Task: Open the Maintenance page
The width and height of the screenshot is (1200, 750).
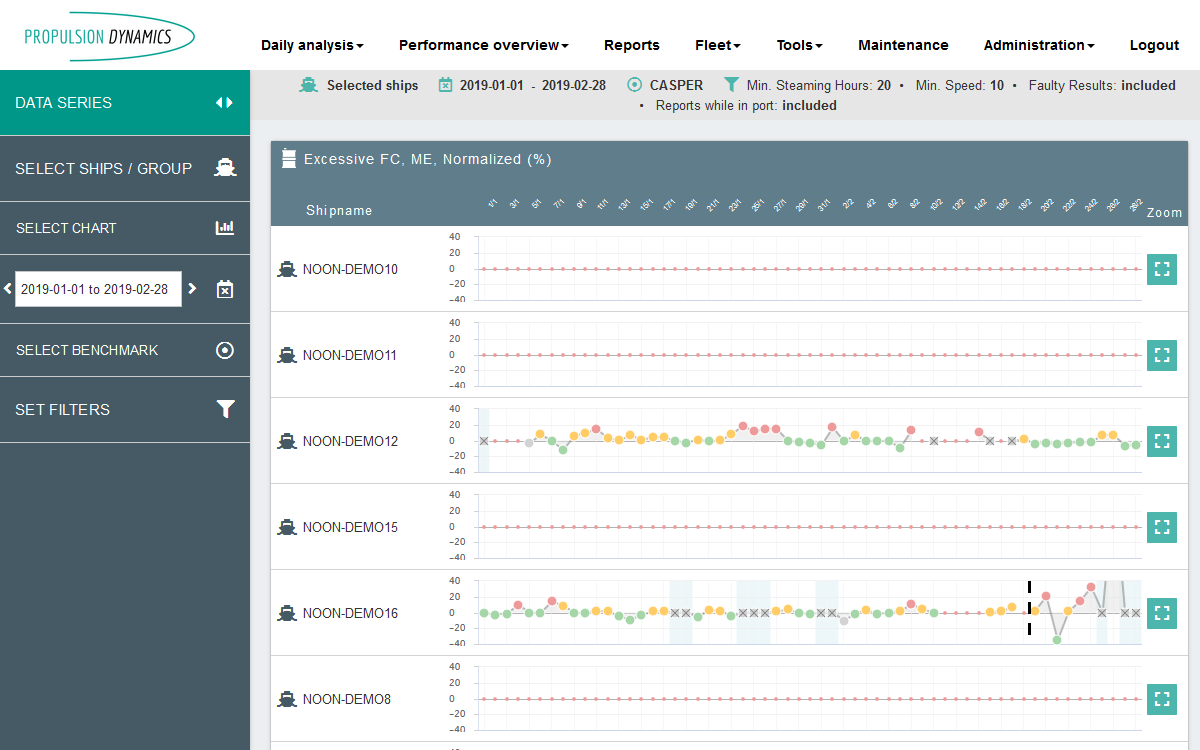Action: coord(903,45)
